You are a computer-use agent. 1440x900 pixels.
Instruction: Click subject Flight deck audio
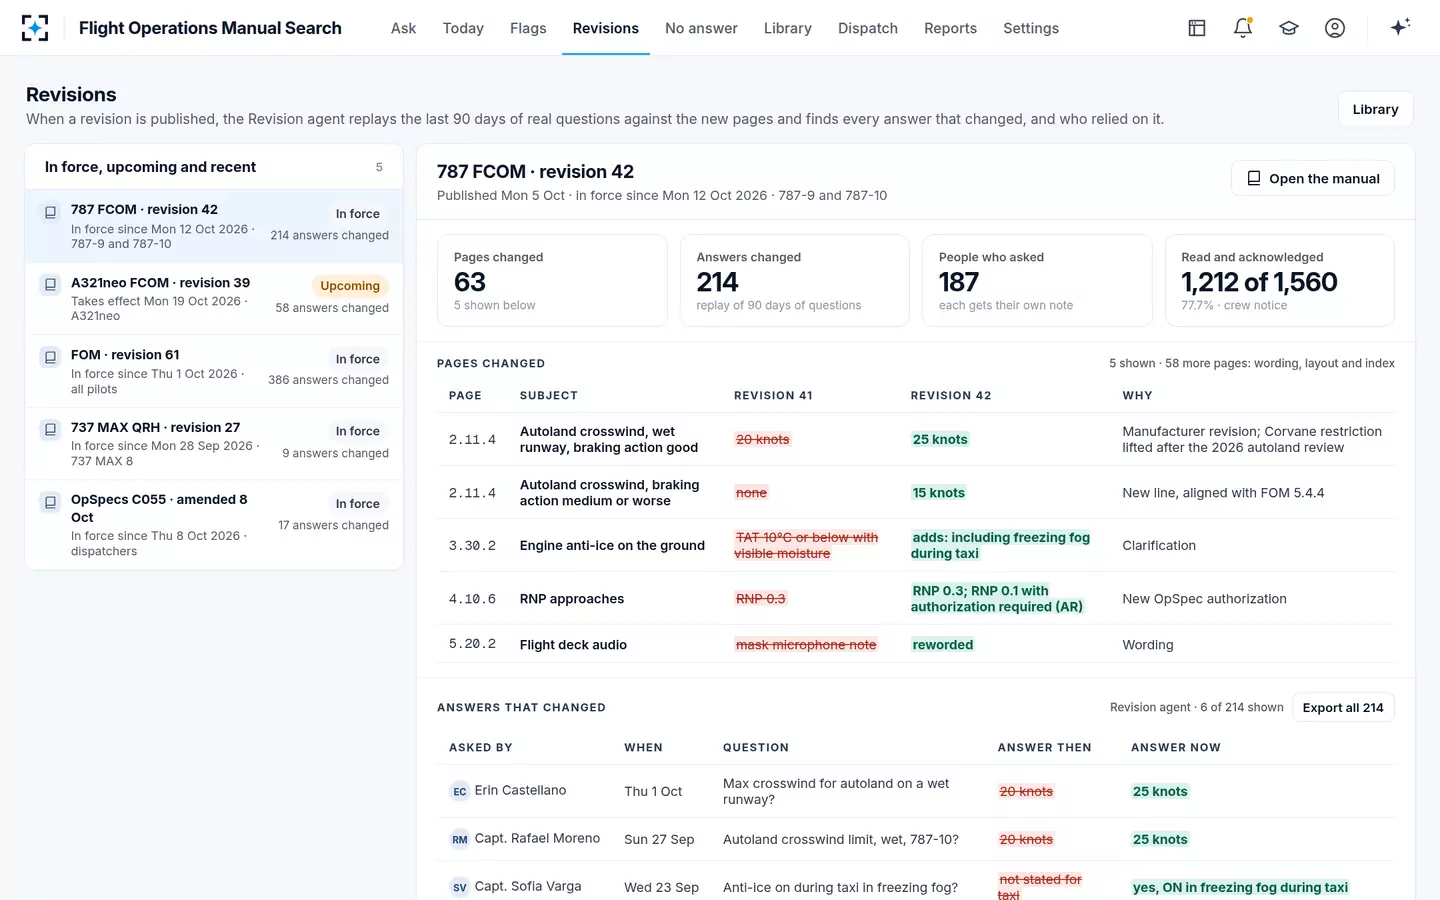click(x=573, y=645)
